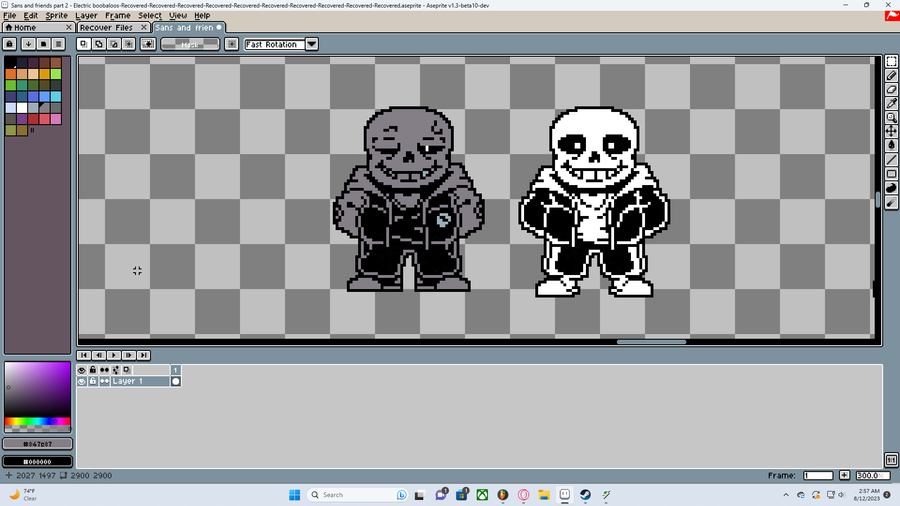Pick the white swatch in palette
The height and width of the screenshot is (506, 900).
point(22,108)
